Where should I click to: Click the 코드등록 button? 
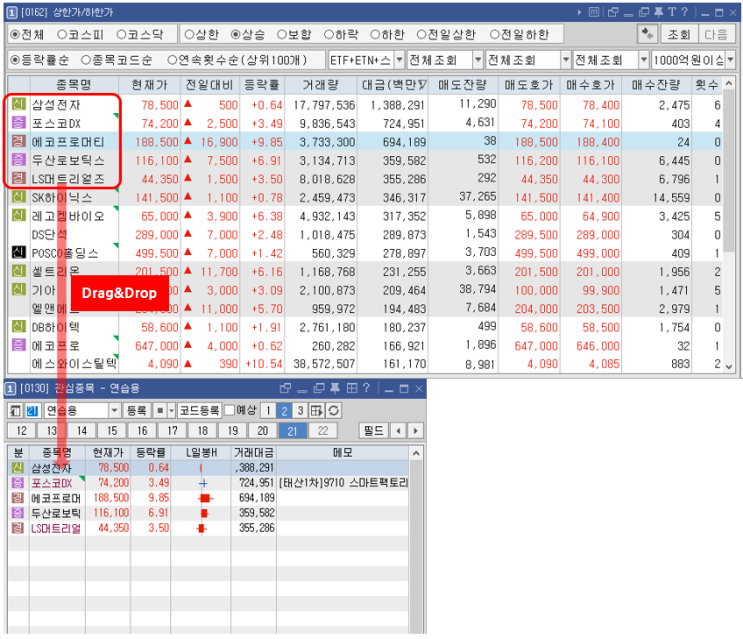[199, 410]
